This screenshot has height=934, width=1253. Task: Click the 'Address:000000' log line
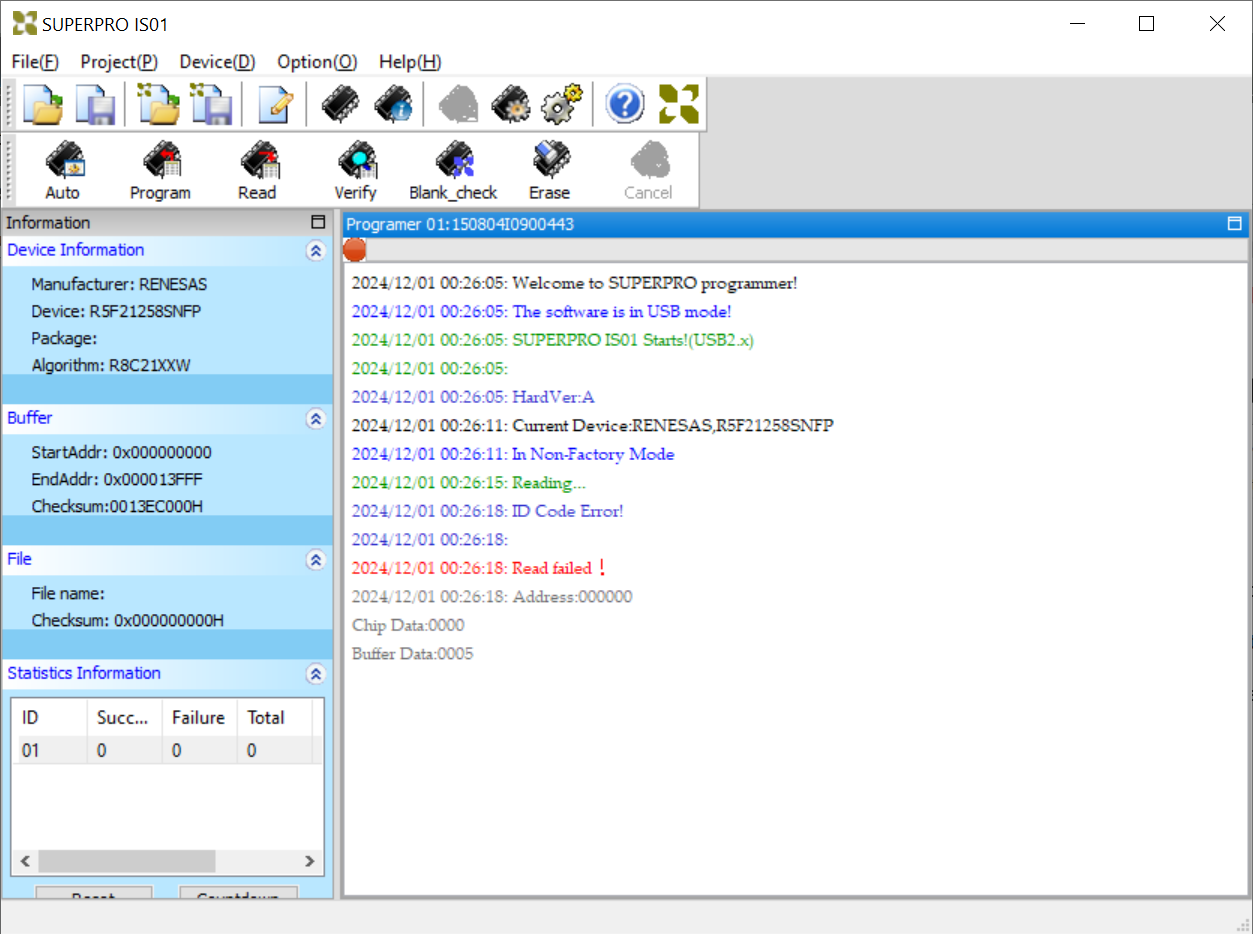[x=491, y=597]
